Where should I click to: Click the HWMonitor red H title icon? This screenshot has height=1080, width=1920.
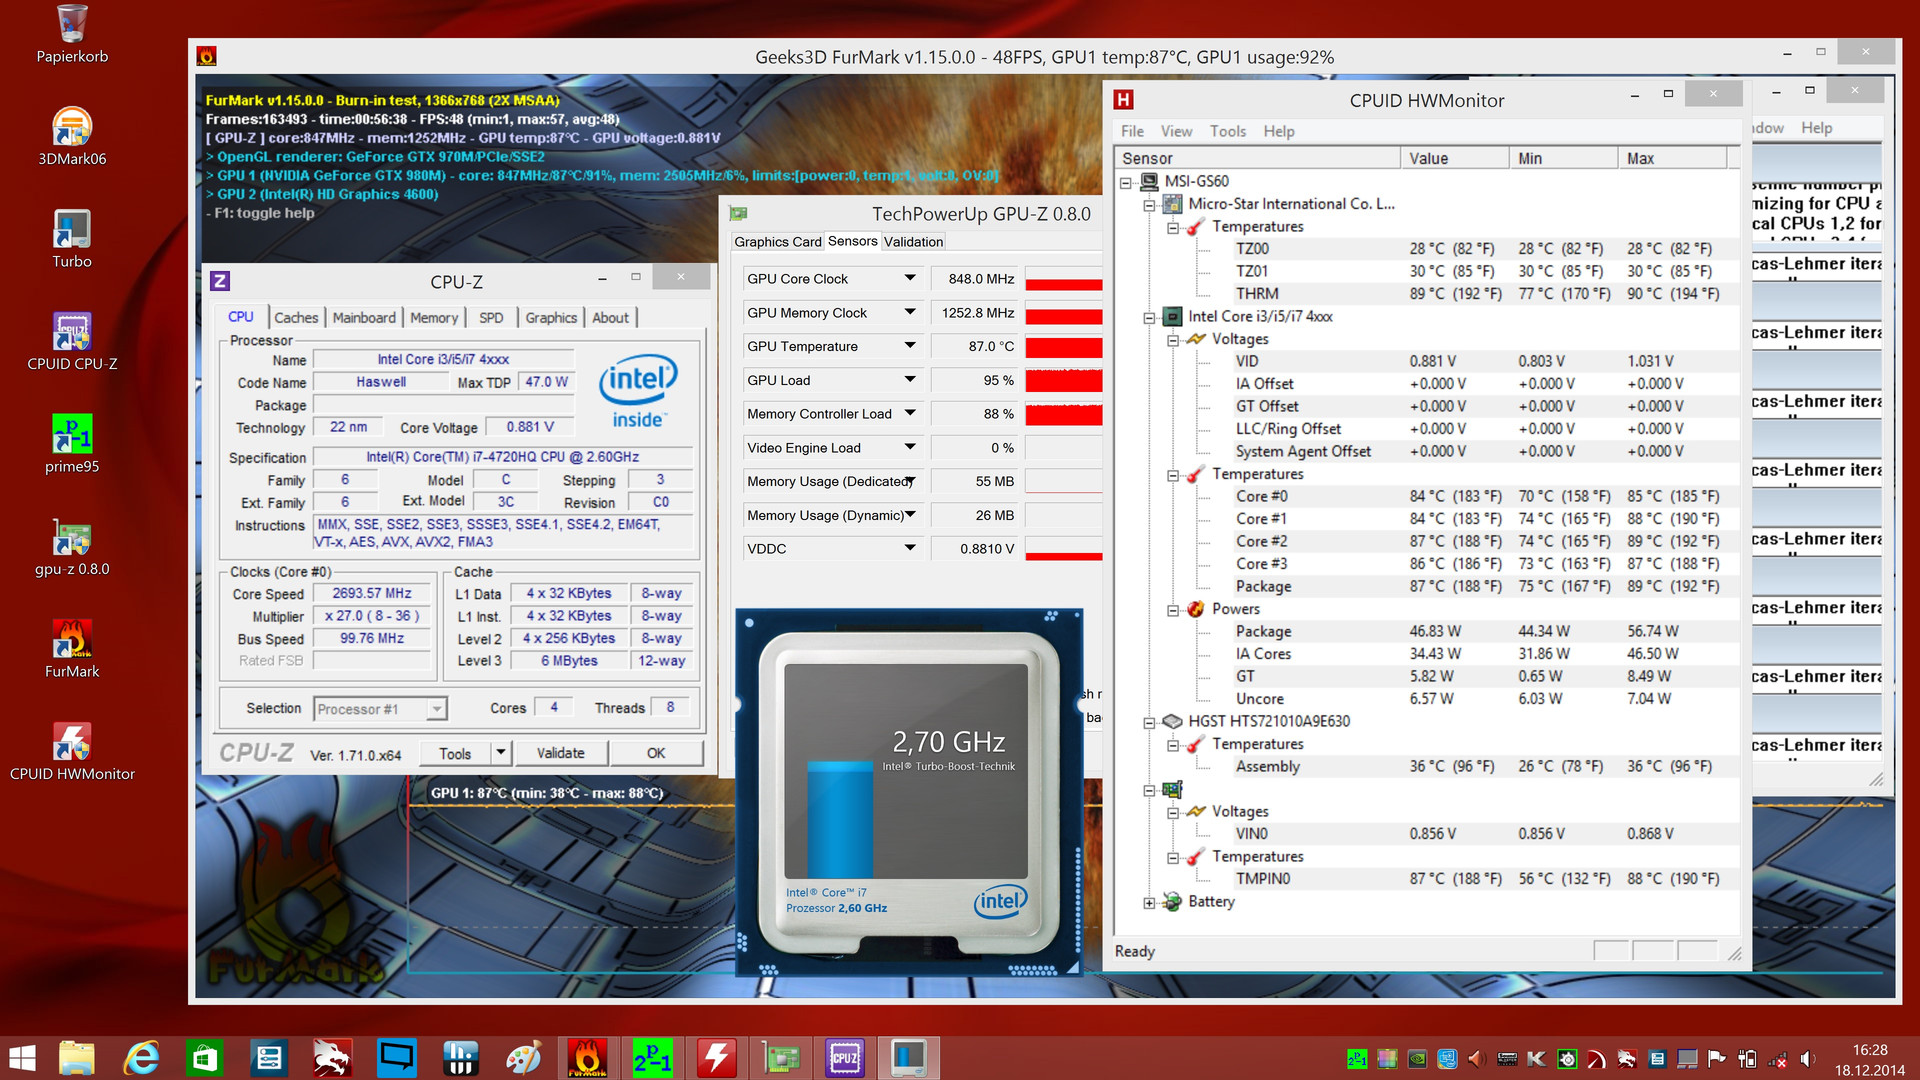pos(1124,99)
